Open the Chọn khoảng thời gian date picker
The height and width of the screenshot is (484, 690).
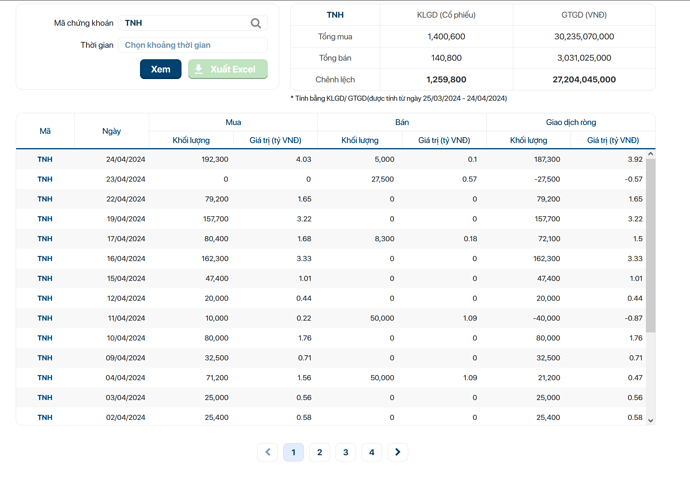tap(192, 45)
